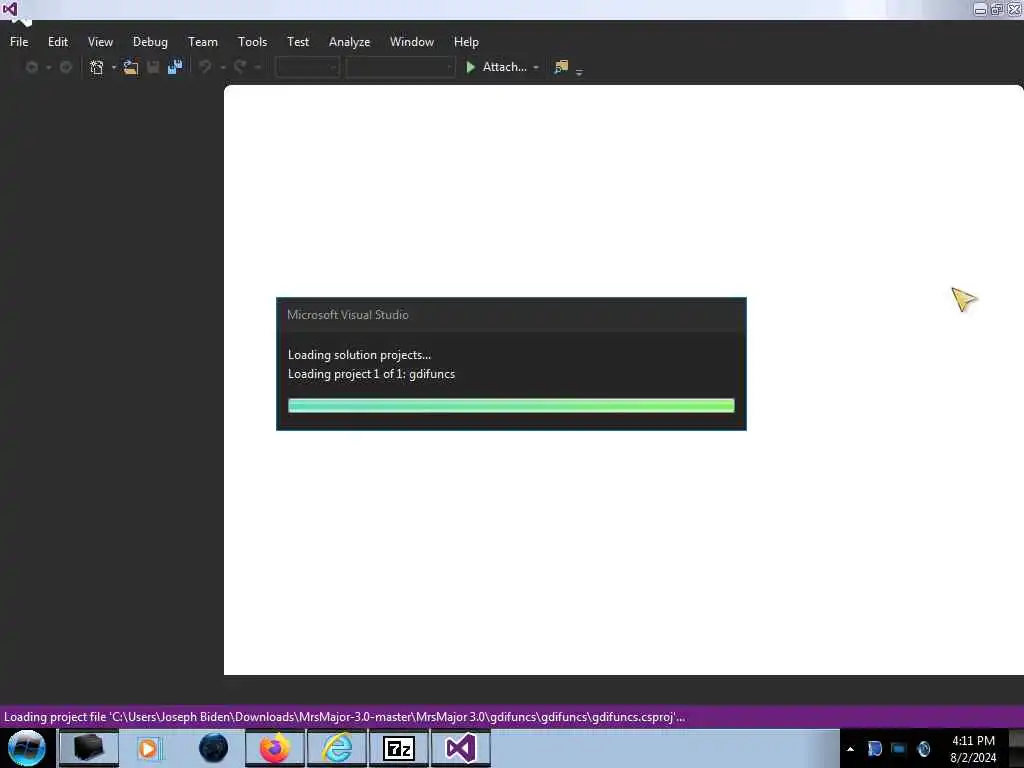1024x768 pixels.
Task: Expand the Attach button dropdown arrow
Action: point(536,67)
